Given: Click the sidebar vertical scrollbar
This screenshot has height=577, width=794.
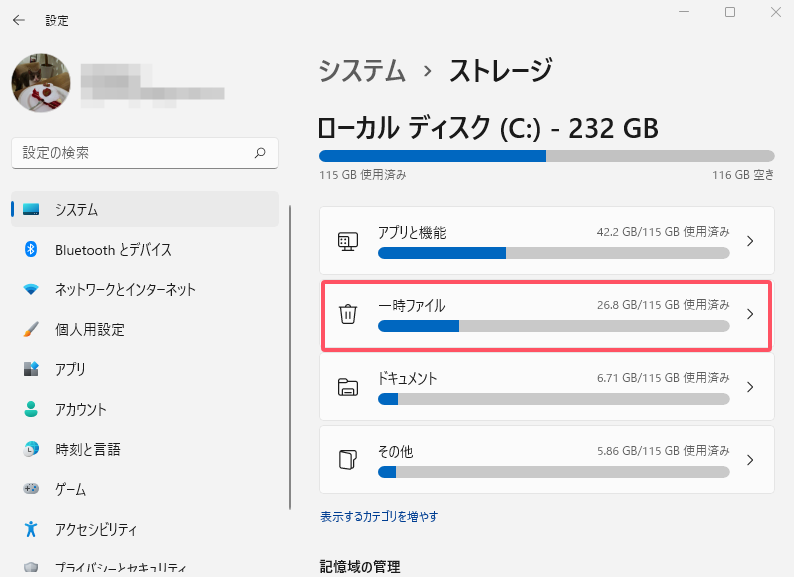Looking at the screenshot, I should [290, 358].
